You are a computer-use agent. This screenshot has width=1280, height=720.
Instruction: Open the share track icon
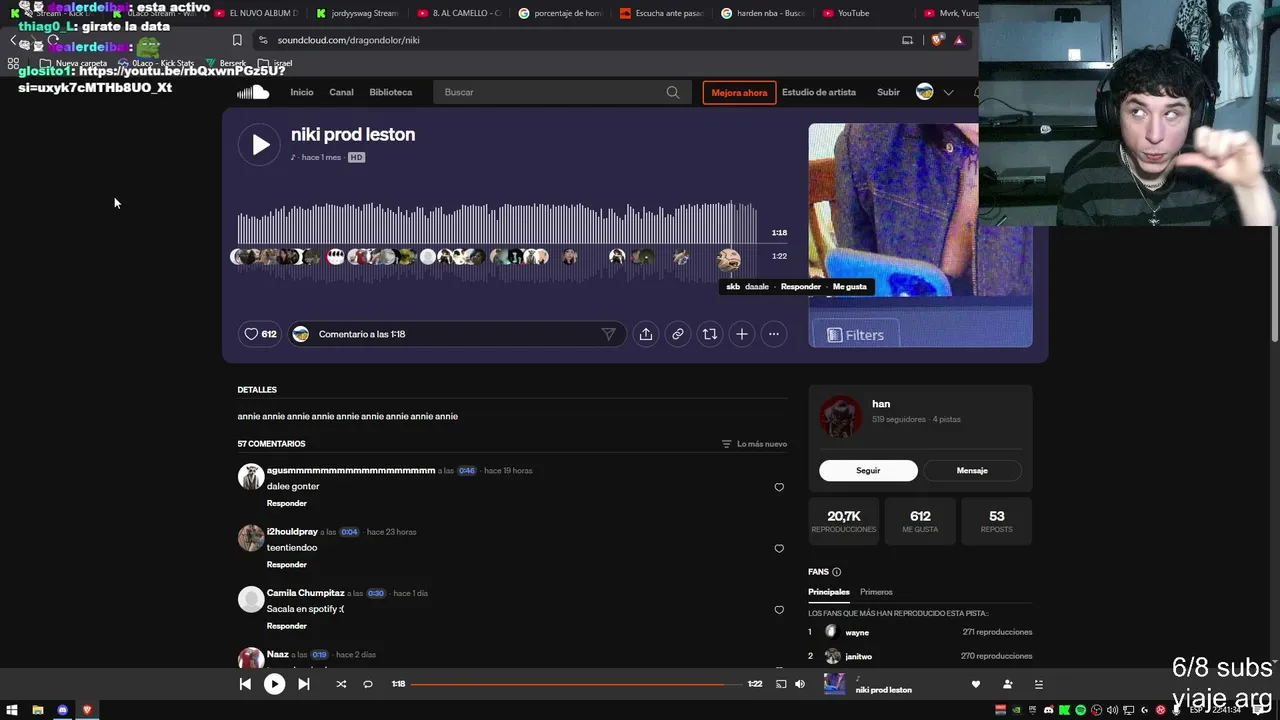(x=646, y=334)
